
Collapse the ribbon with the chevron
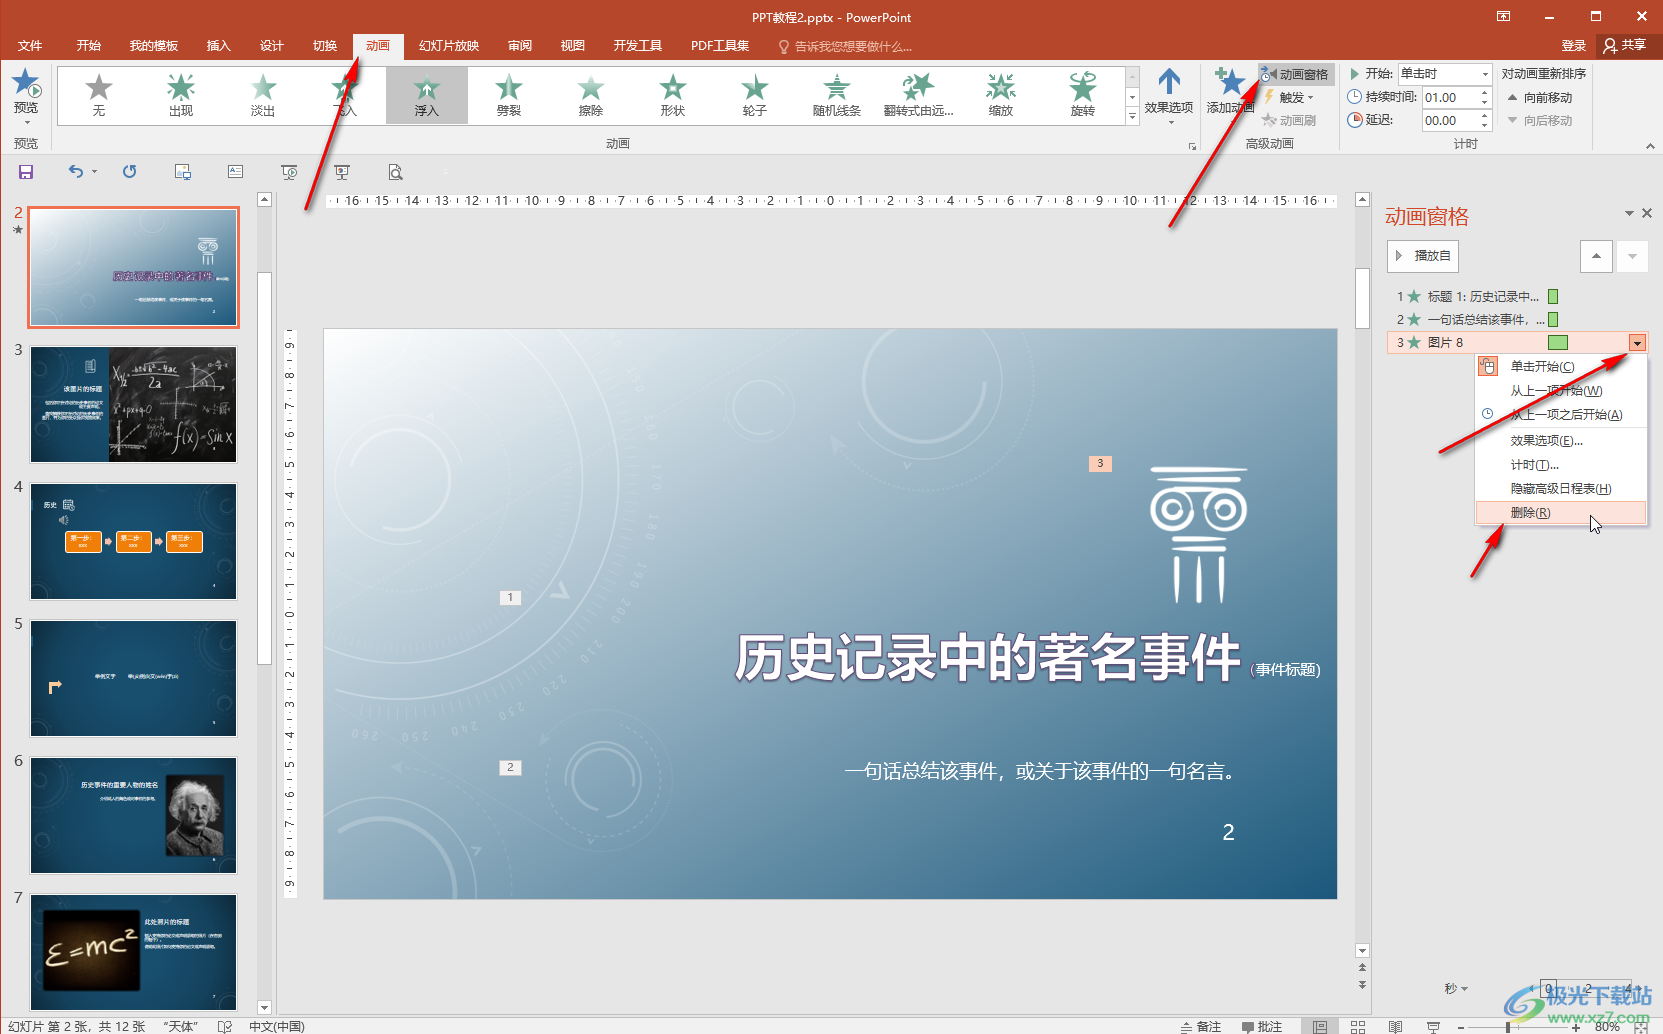click(1650, 146)
